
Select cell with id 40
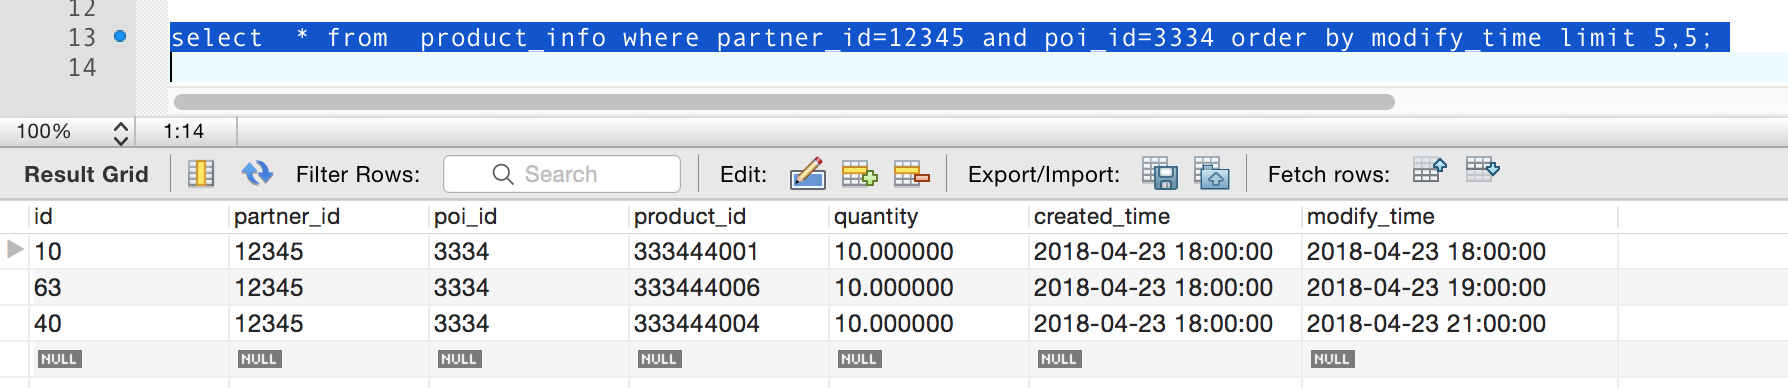pyautogui.click(x=129, y=324)
